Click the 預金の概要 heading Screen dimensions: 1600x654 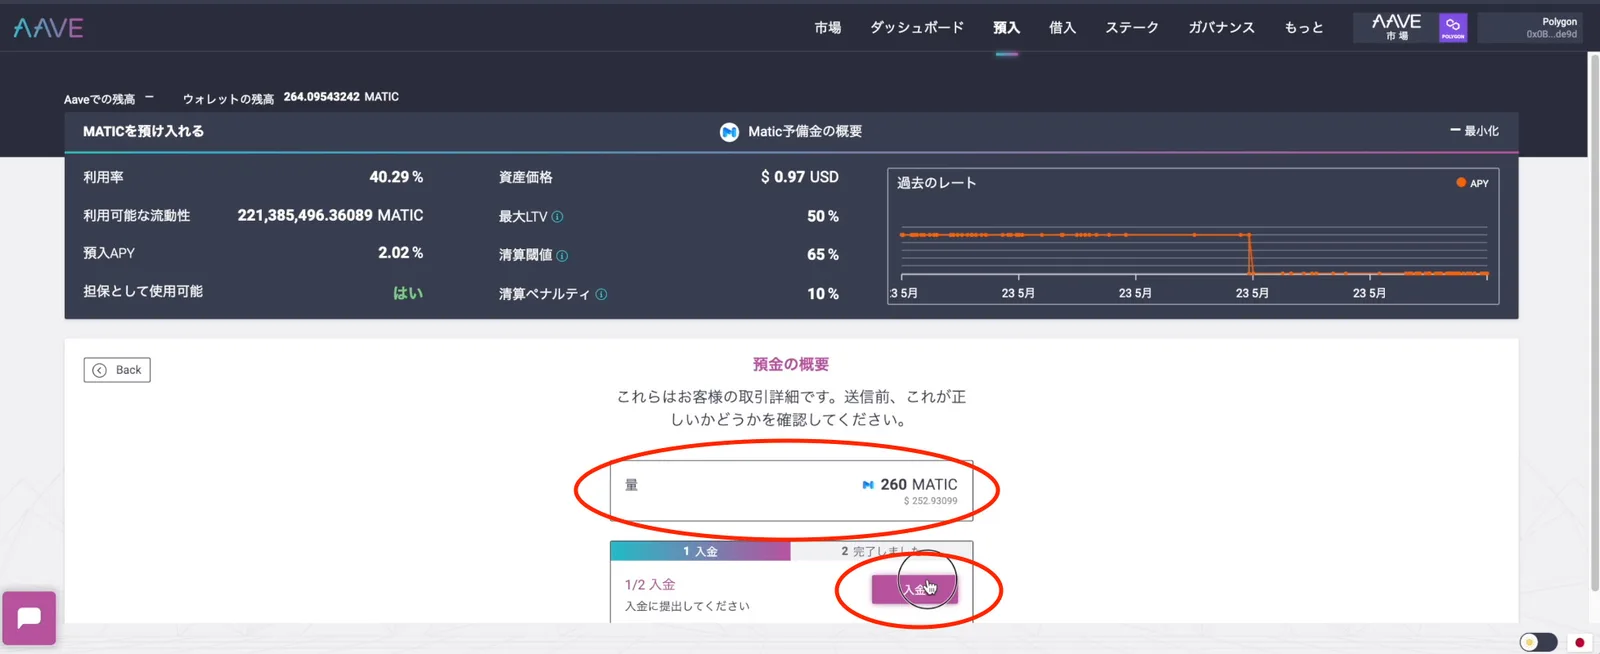pyautogui.click(x=791, y=365)
